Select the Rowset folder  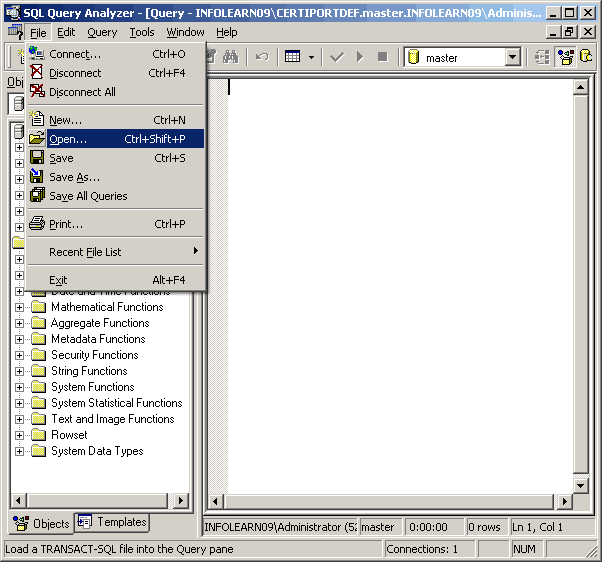click(69, 435)
